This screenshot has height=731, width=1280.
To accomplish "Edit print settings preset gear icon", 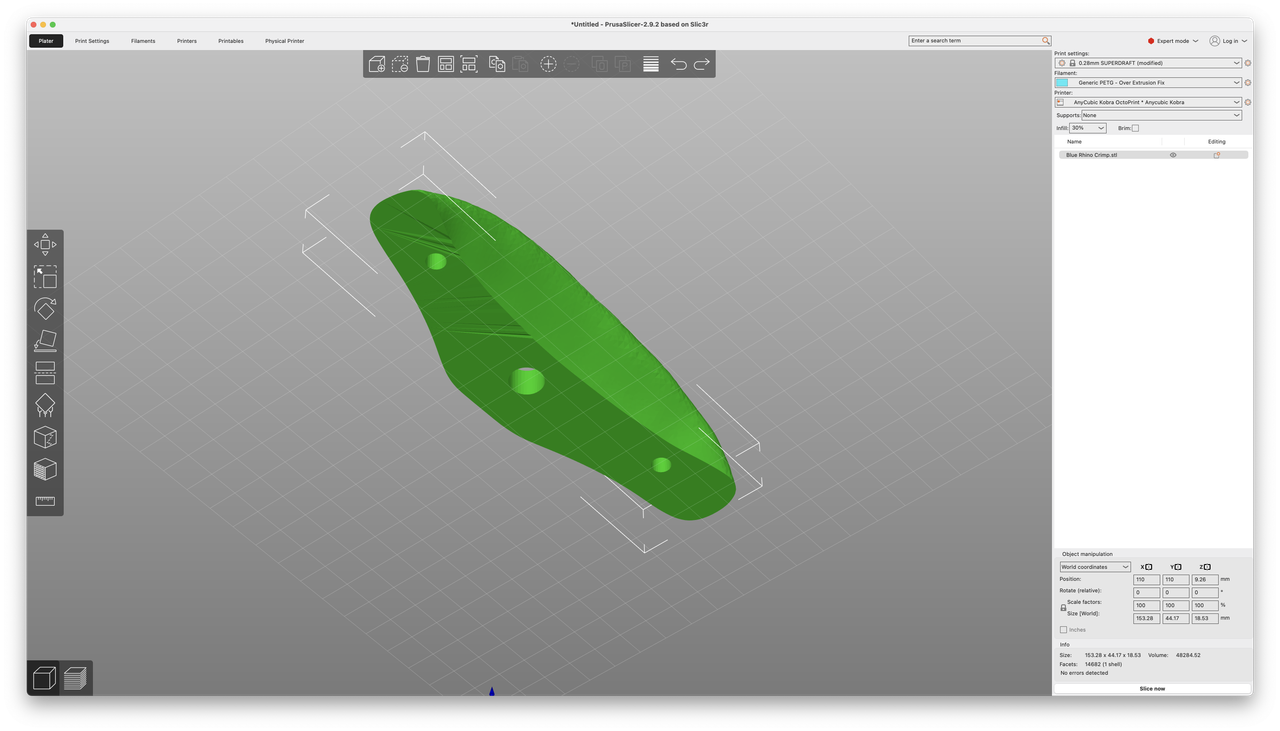I will tap(1248, 63).
